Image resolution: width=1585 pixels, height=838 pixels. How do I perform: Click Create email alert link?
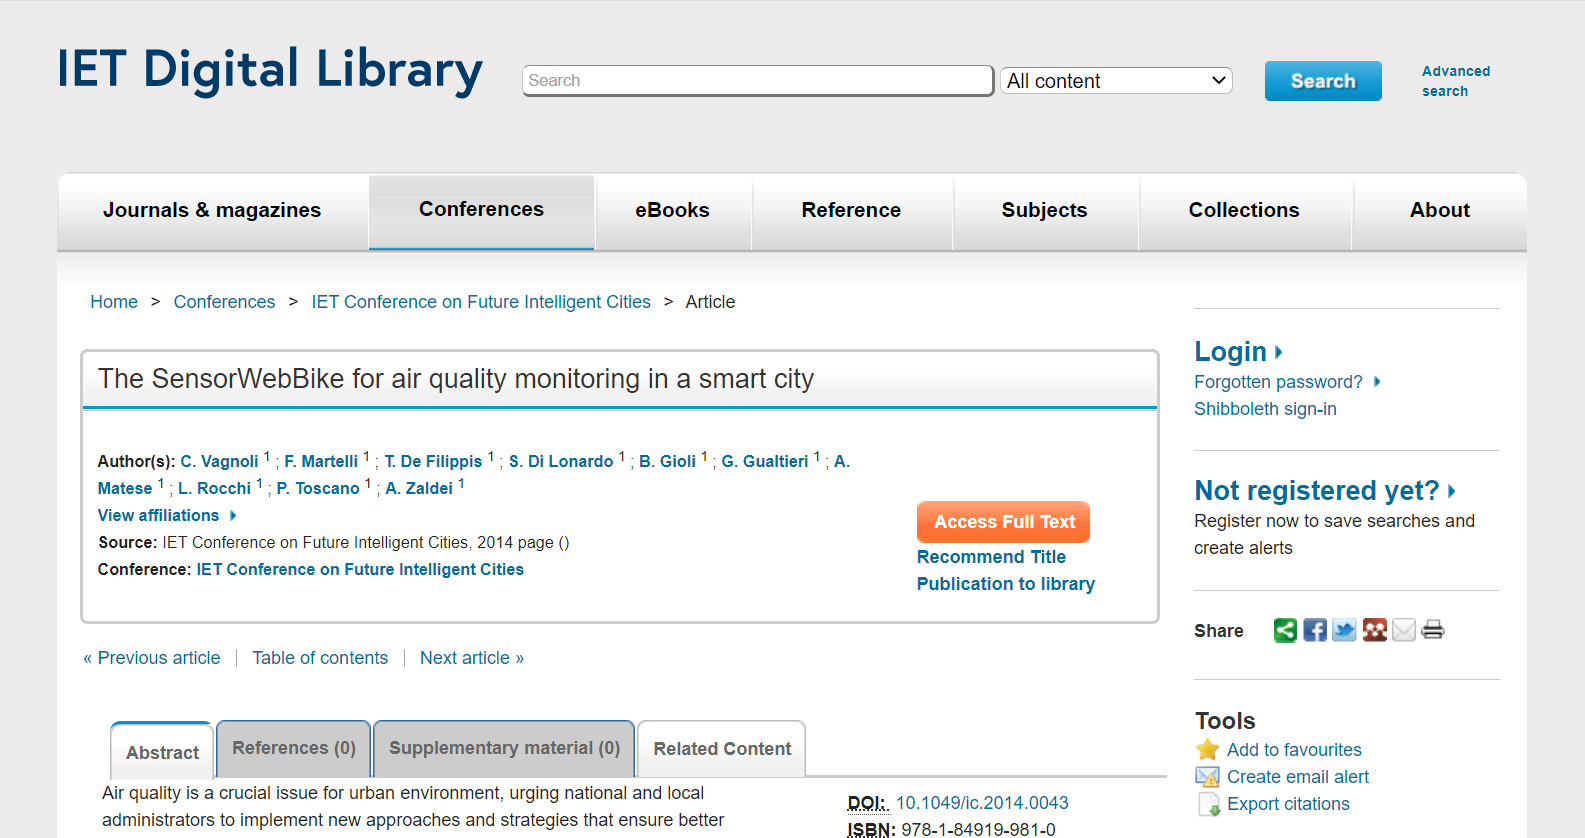click(x=1298, y=777)
